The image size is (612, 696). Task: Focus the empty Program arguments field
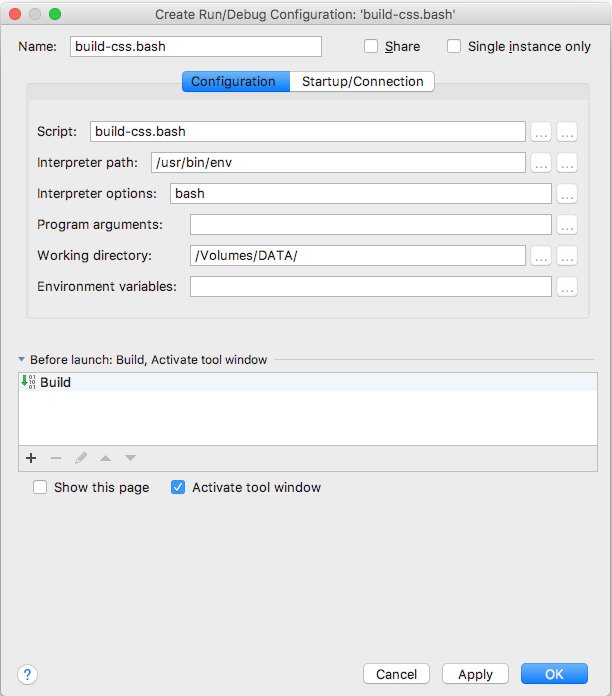(x=371, y=225)
